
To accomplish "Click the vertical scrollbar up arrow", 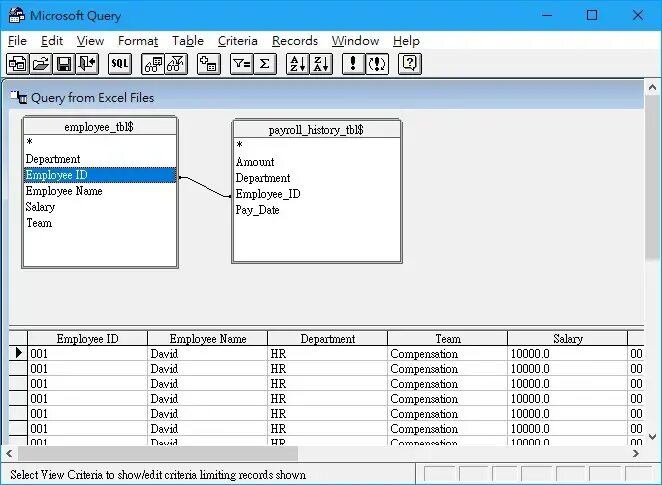I will (x=652, y=87).
